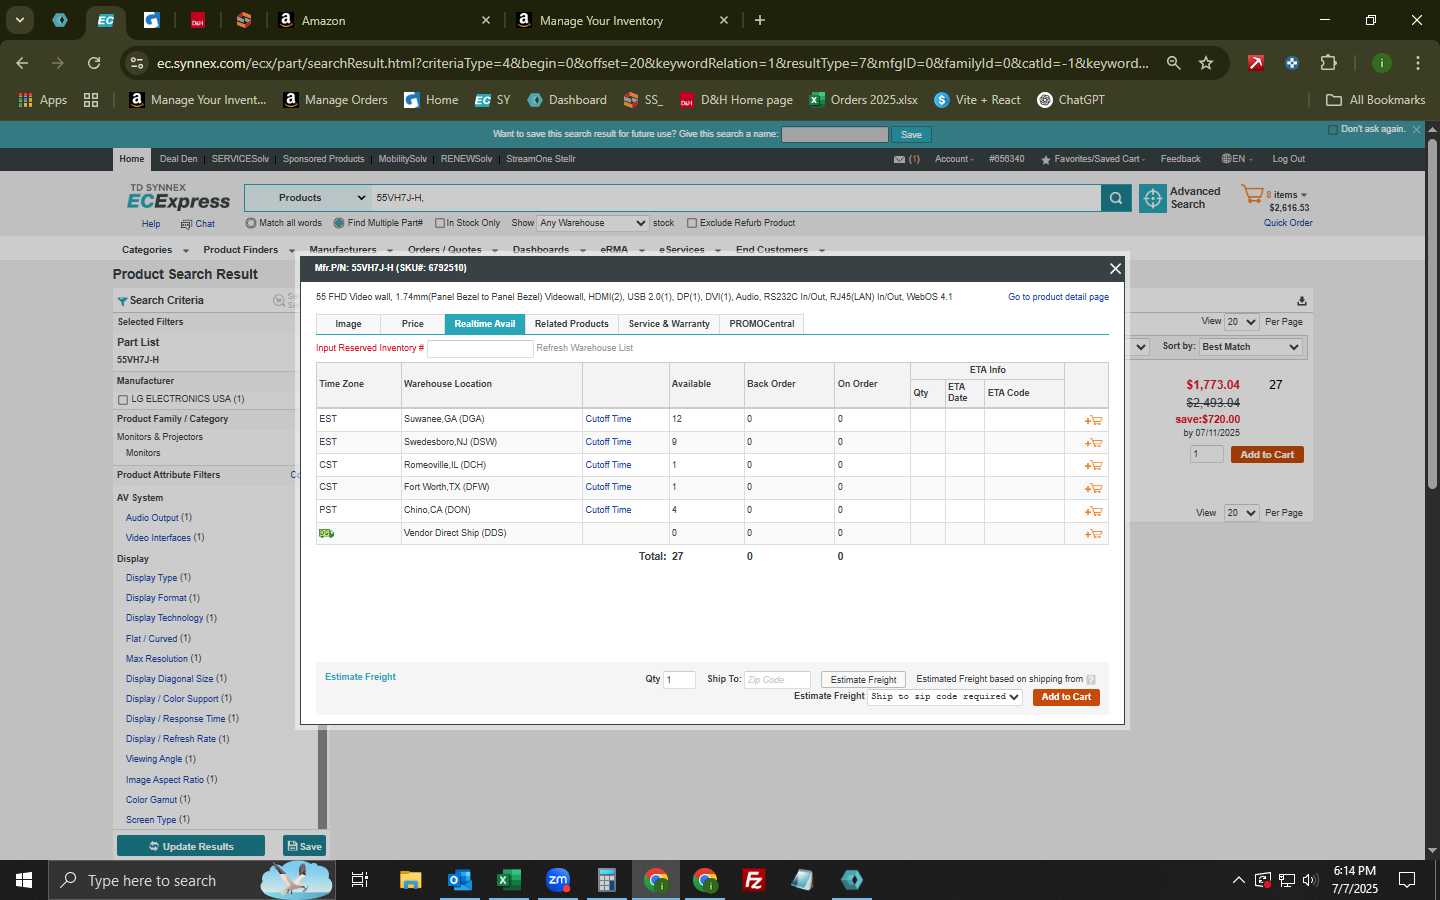The image size is (1440, 900).
Task: Expand the Product Finders menu
Action: tap(249, 250)
